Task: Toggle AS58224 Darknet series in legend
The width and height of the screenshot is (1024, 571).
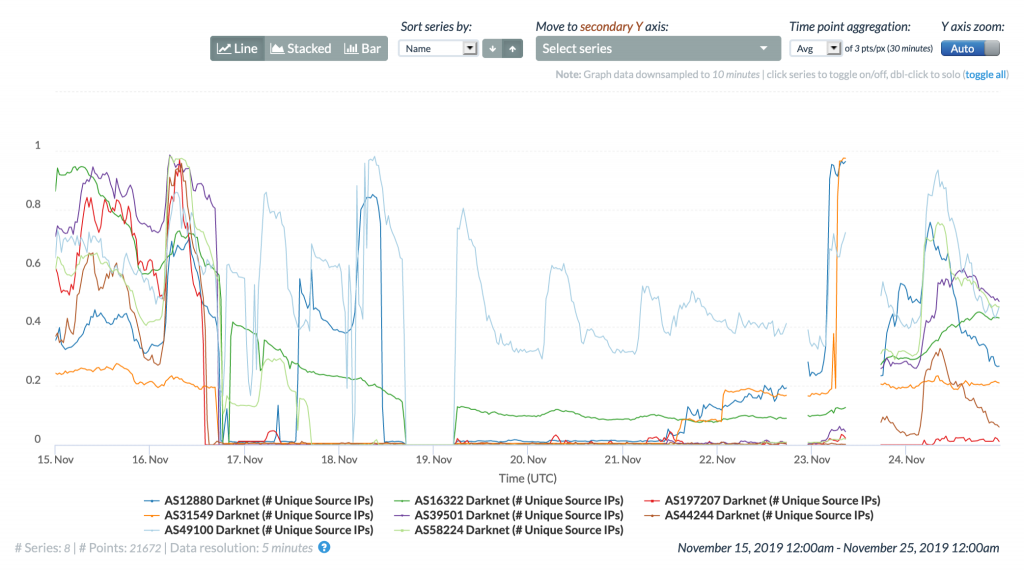Action: click(509, 530)
